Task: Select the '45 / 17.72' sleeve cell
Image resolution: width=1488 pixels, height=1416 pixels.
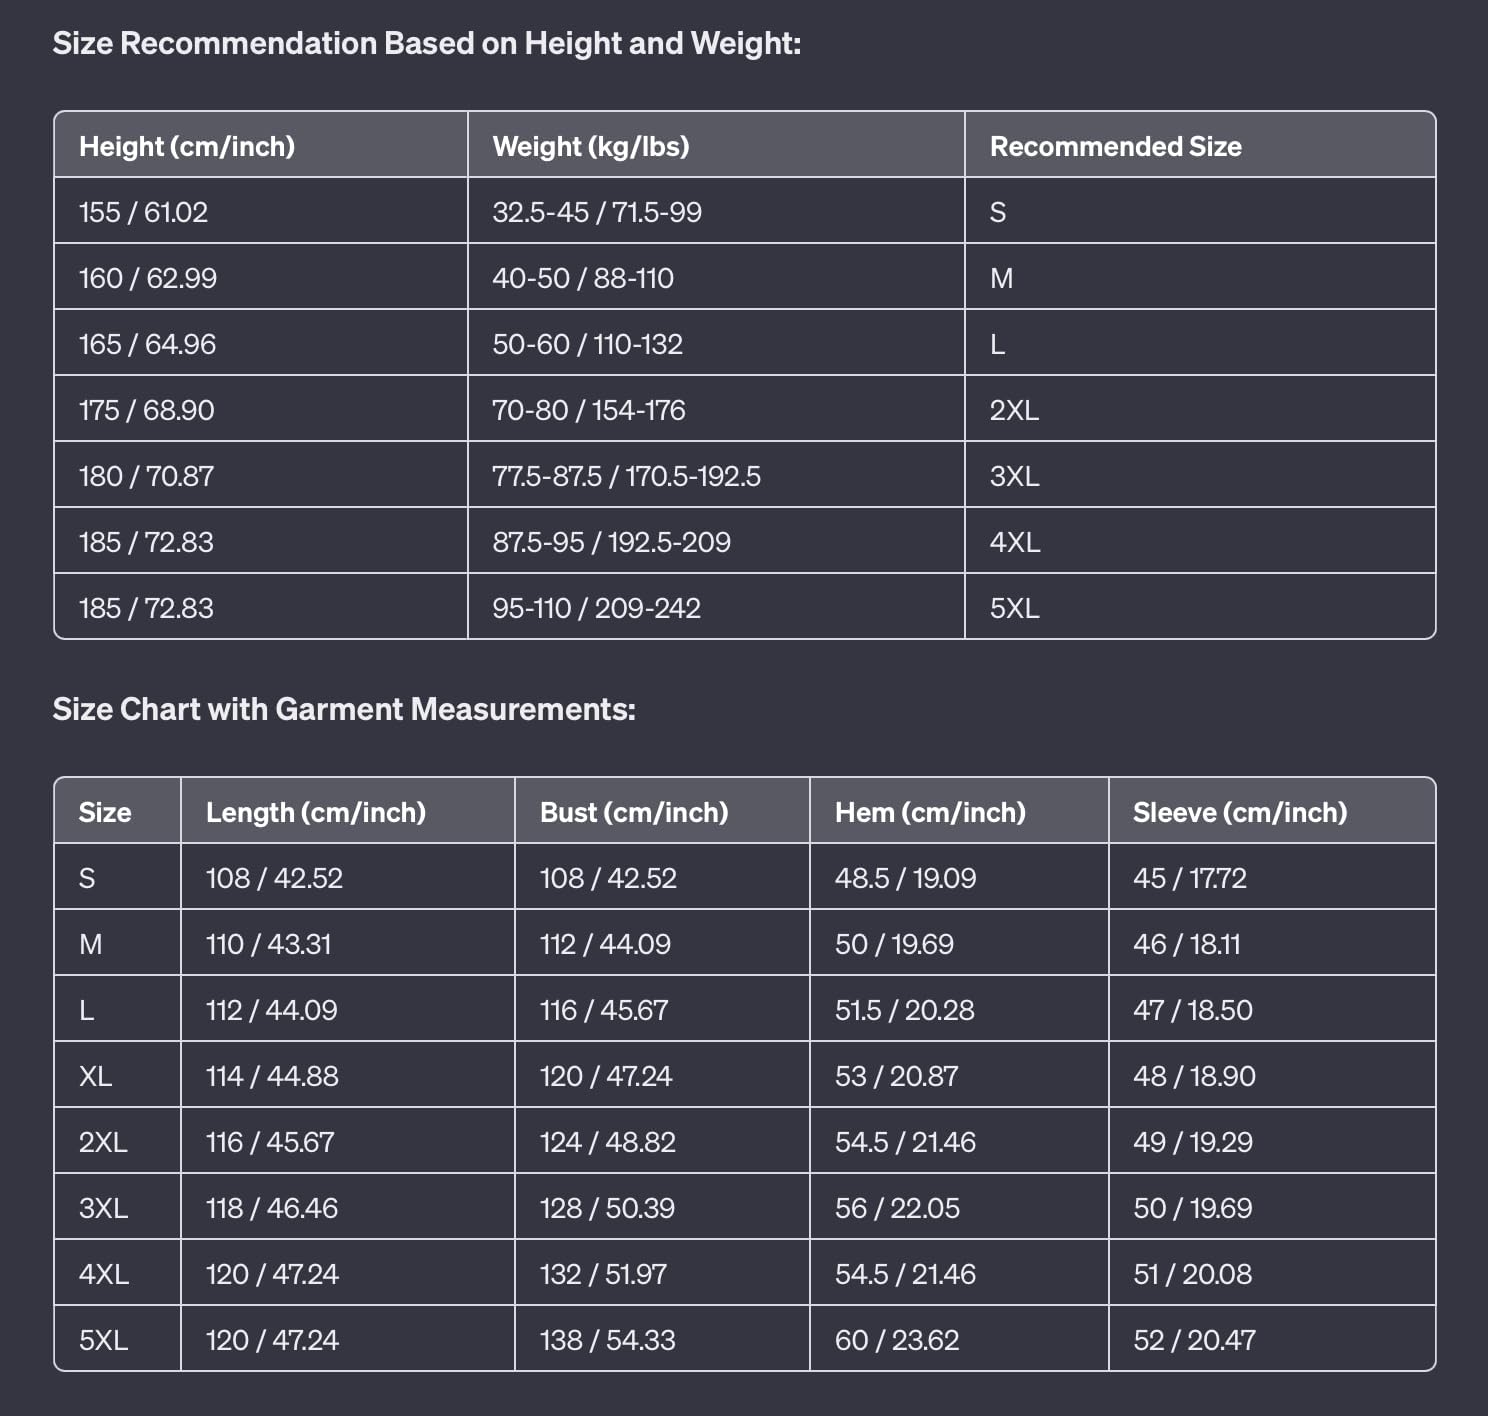Action: pyautogui.click(x=1190, y=878)
